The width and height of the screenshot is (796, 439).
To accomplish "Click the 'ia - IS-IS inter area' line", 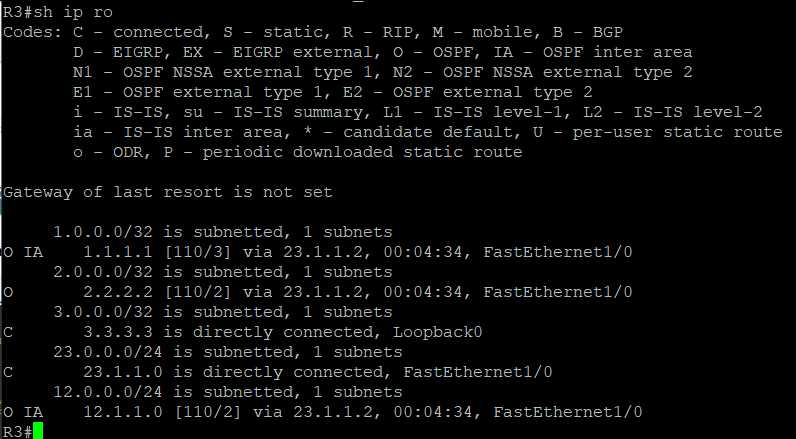I will [x=427, y=132].
